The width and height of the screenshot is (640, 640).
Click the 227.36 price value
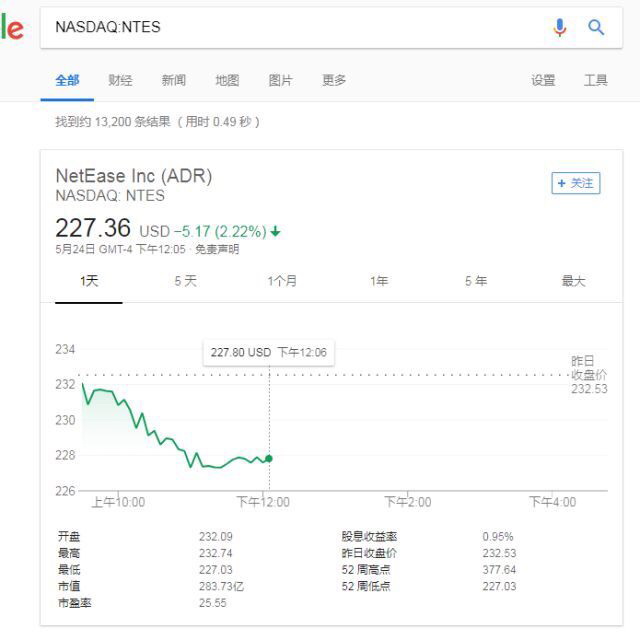(93, 228)
